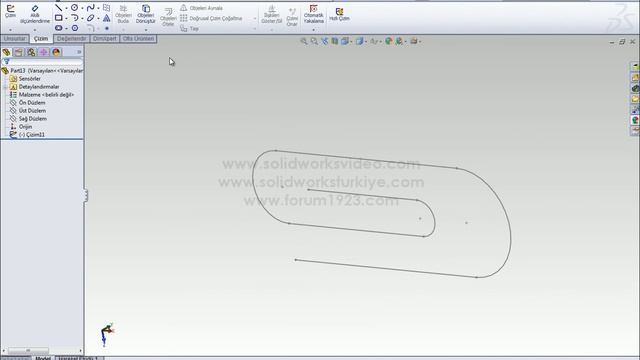Select the Slot sketch tool
640x360 pixels.
(x=59, y=28)
